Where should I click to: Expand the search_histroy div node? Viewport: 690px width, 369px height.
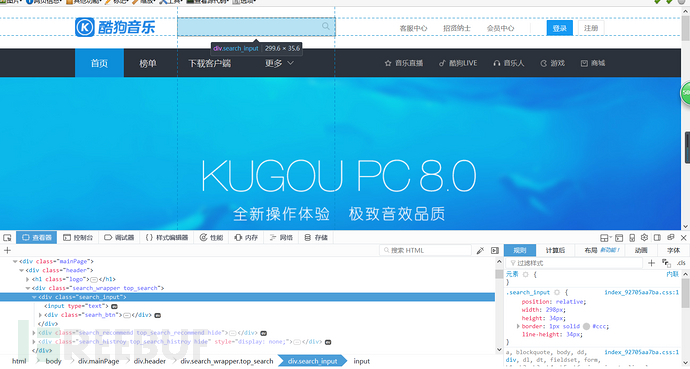34,342
